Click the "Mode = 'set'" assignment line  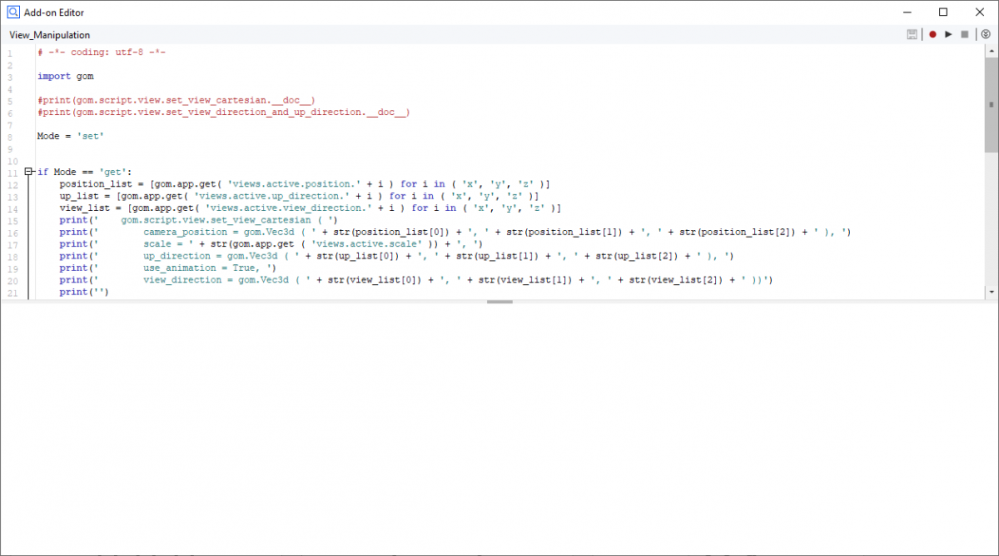pos(70,136)
